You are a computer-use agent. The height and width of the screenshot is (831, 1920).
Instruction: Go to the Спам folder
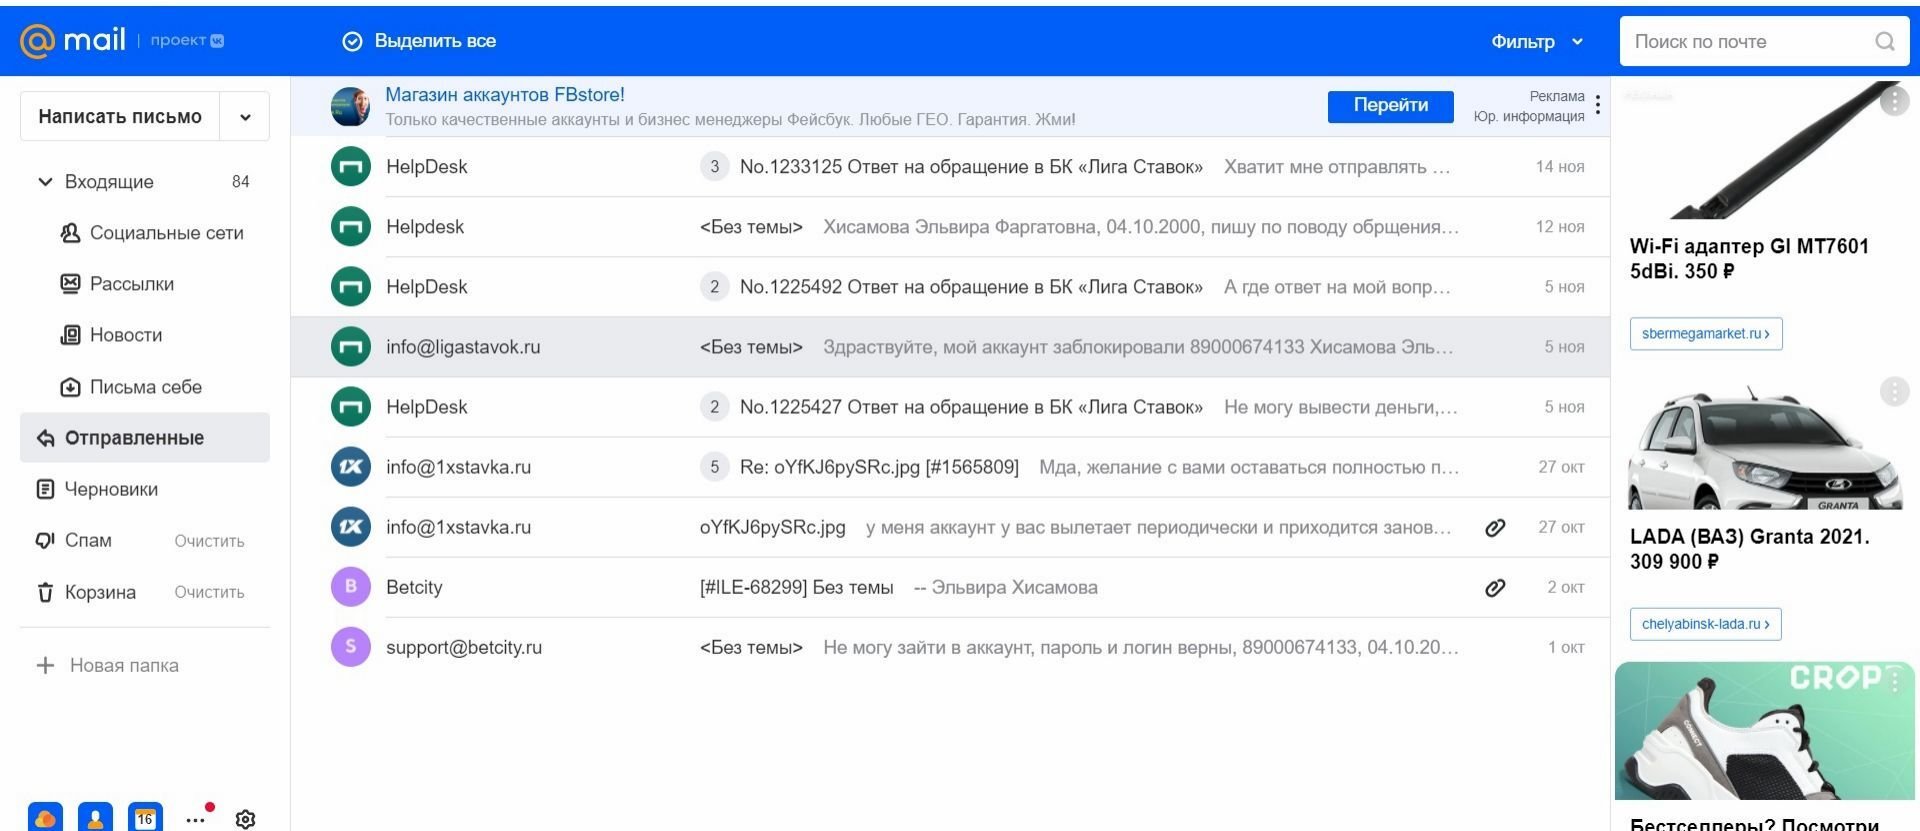[x=88, y=540]
